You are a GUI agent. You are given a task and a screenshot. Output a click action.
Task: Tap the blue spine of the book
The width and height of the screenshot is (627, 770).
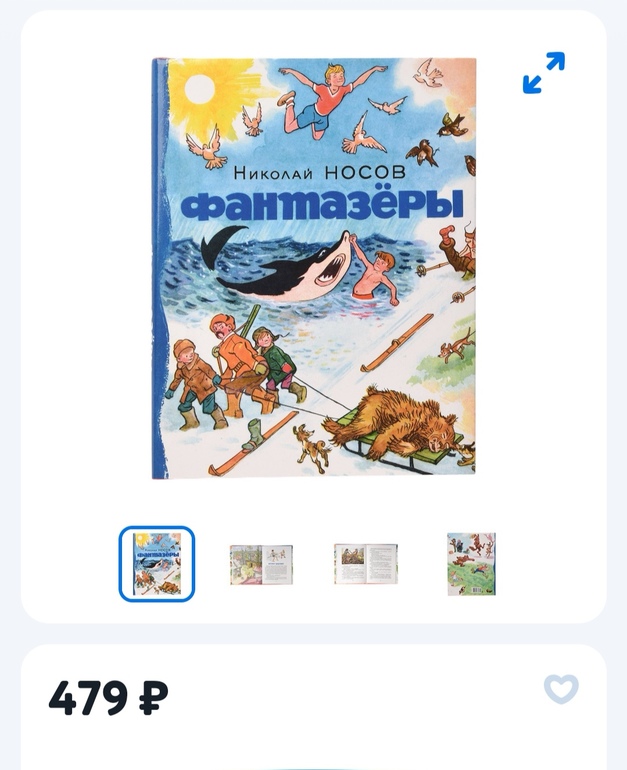(158, 268)
